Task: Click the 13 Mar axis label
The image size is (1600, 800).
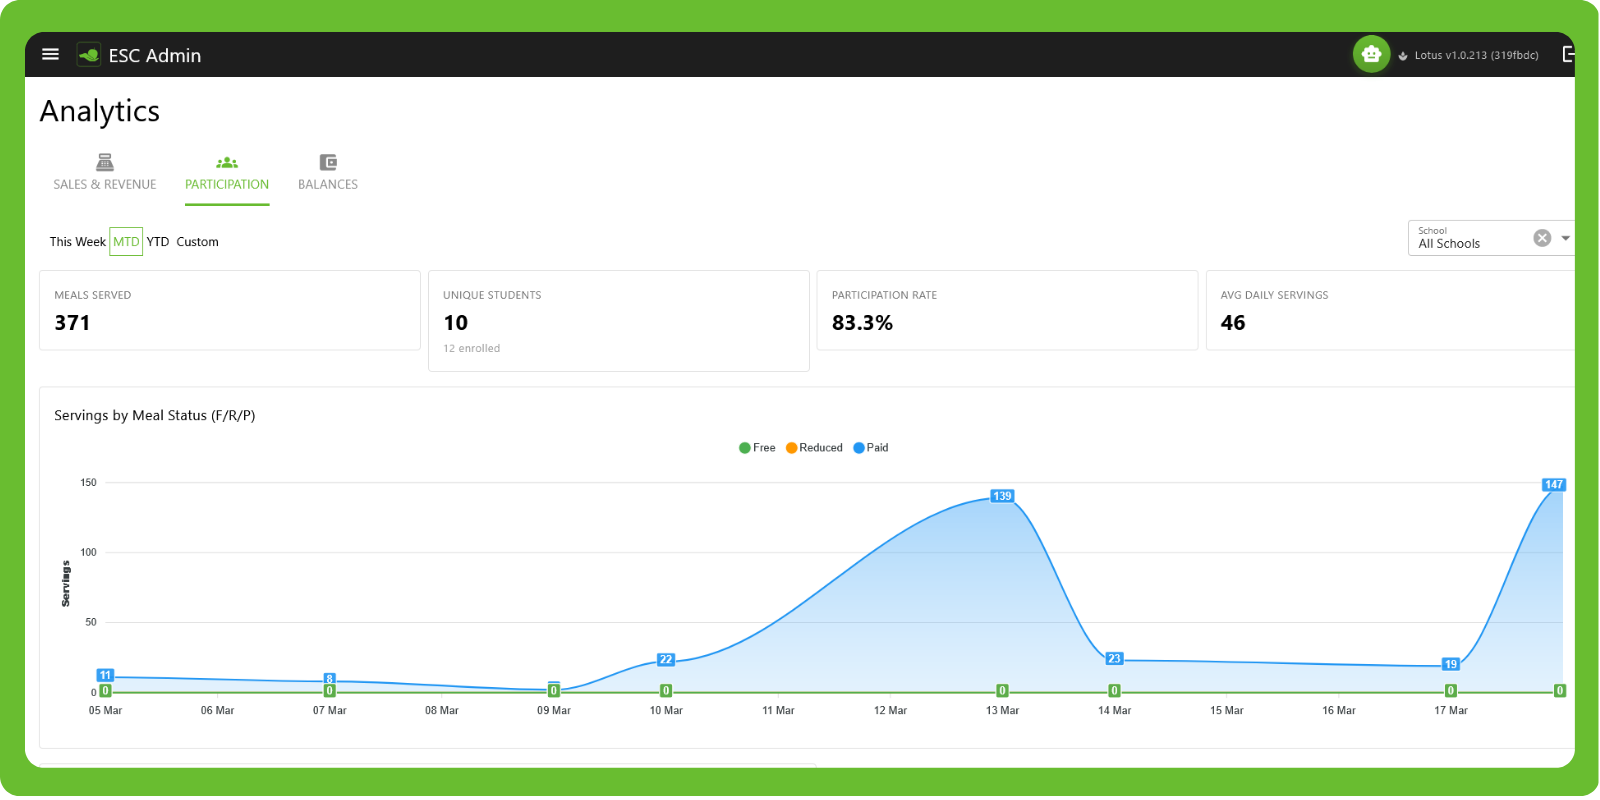Action: click(1002, 711)
